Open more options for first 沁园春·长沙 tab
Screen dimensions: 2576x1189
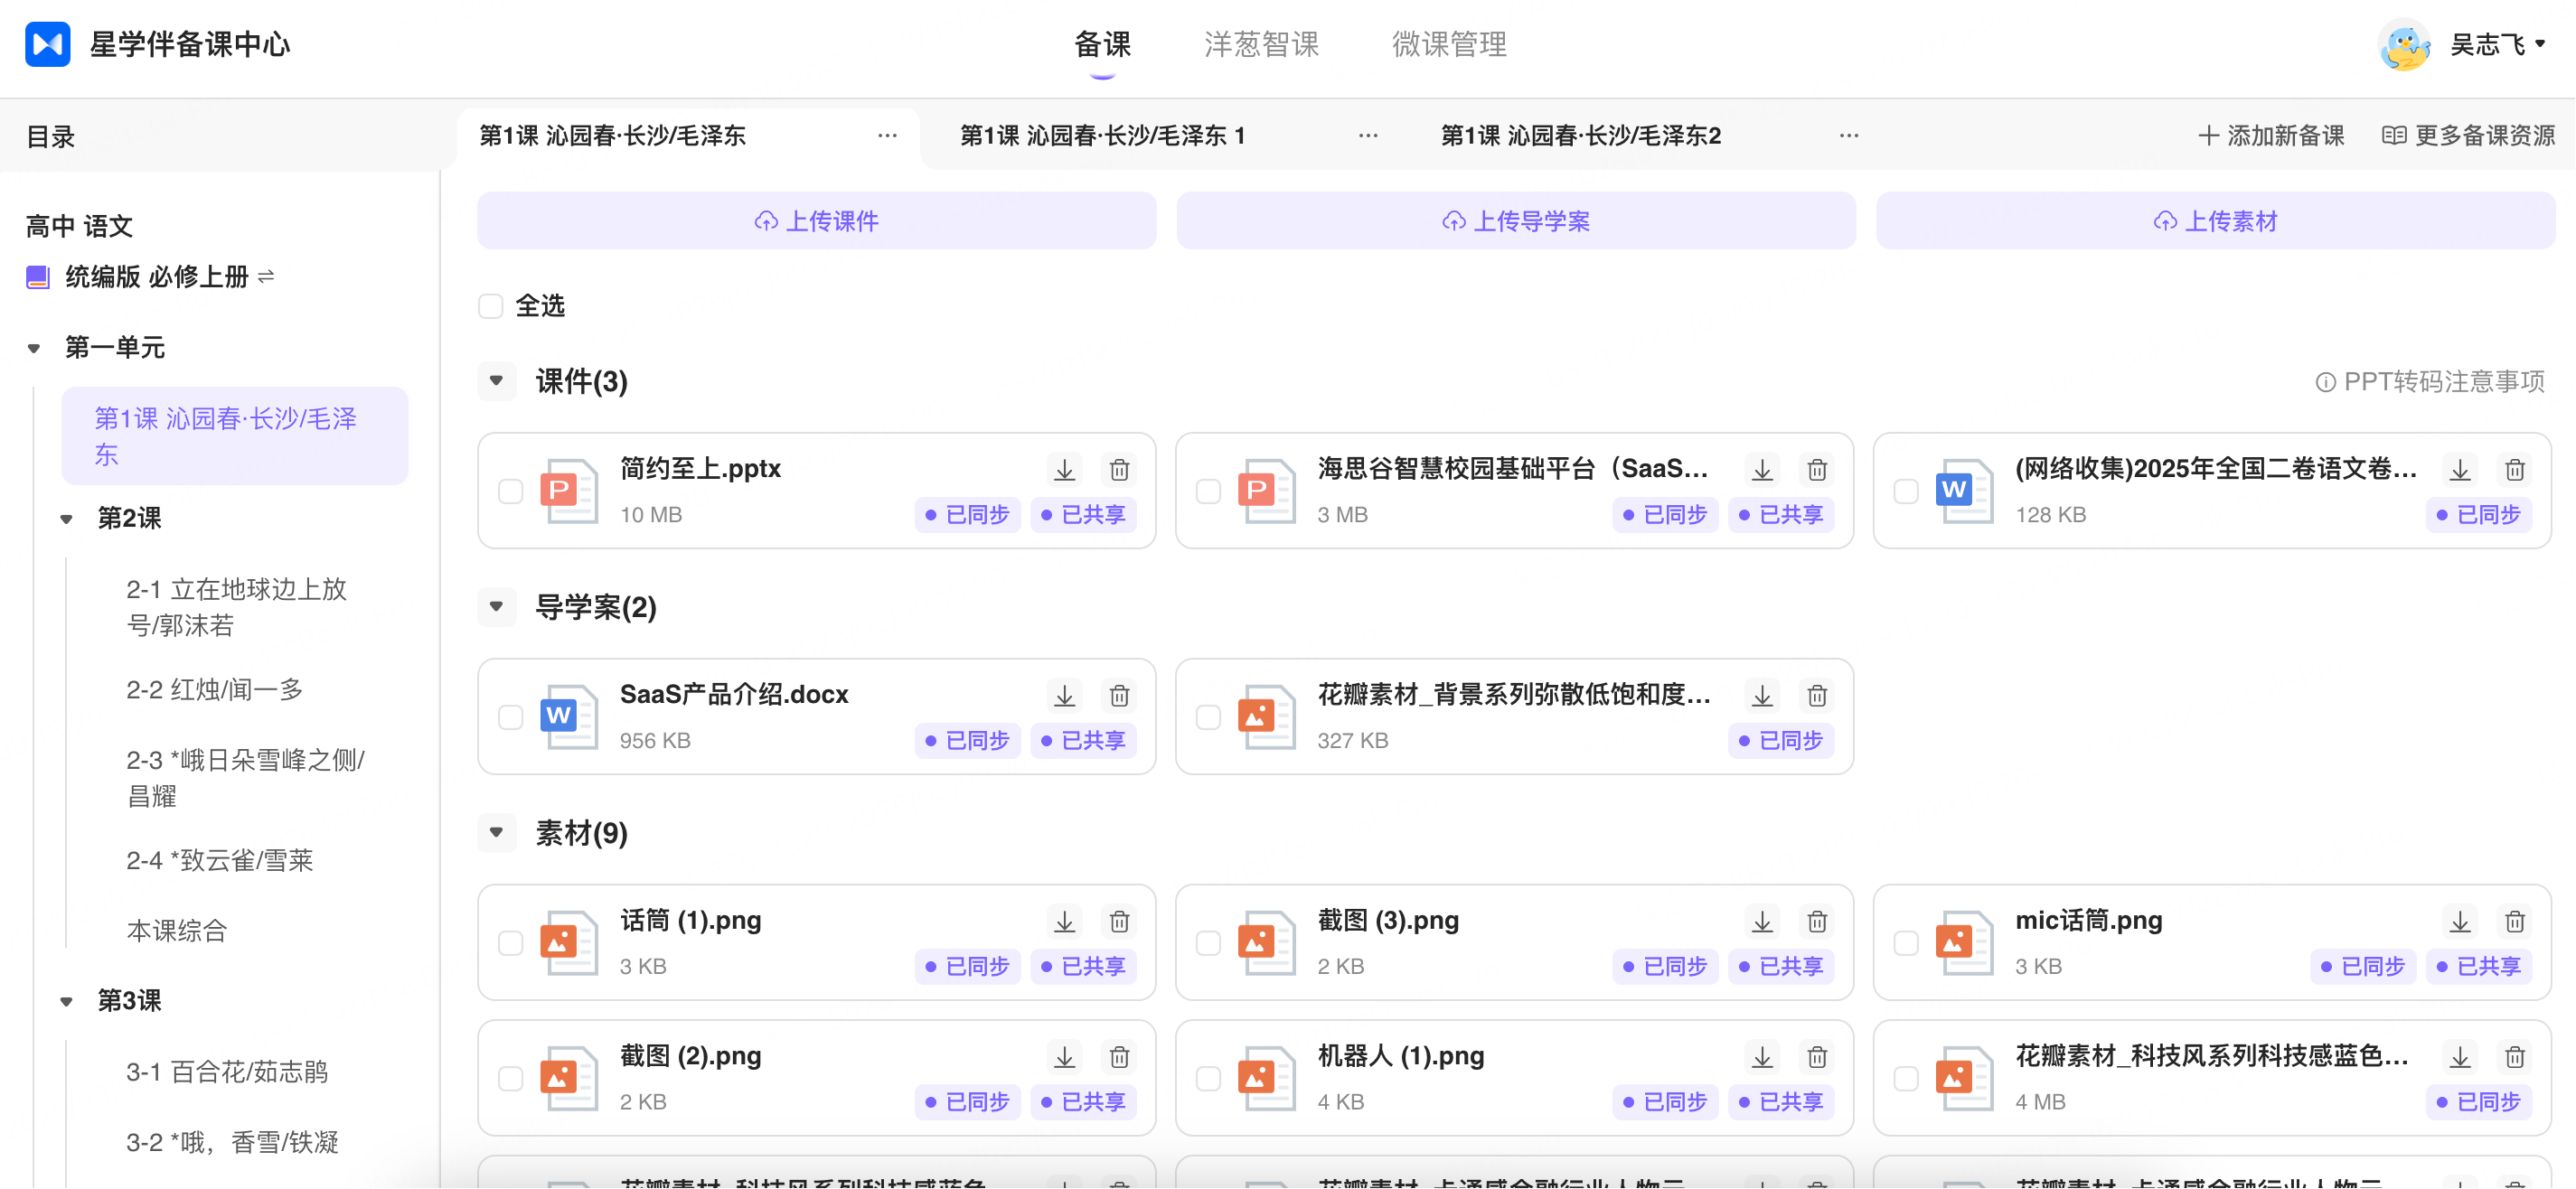pyautogui.click(x=887, y=135)
